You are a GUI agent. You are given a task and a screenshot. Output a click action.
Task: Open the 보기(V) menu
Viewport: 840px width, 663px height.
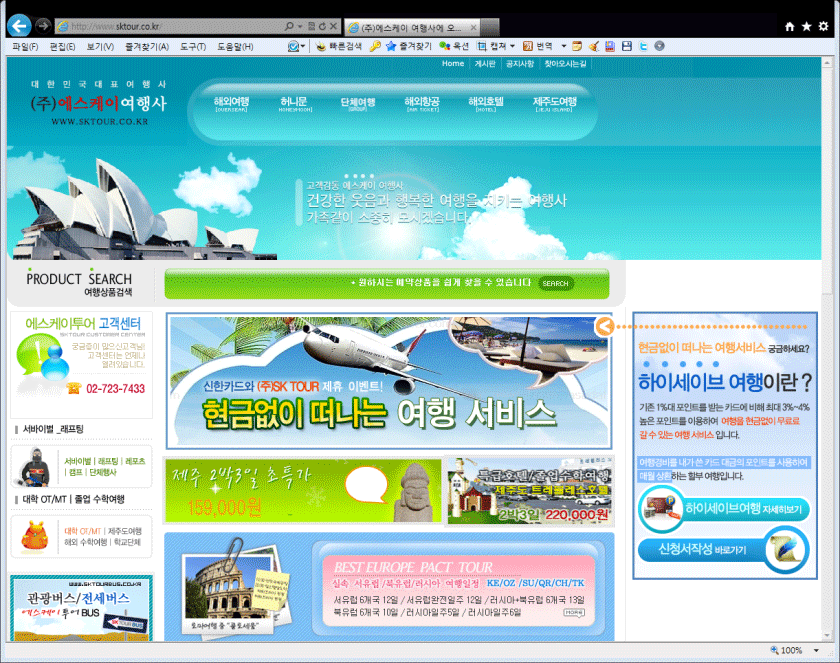(x=100, y=47)
